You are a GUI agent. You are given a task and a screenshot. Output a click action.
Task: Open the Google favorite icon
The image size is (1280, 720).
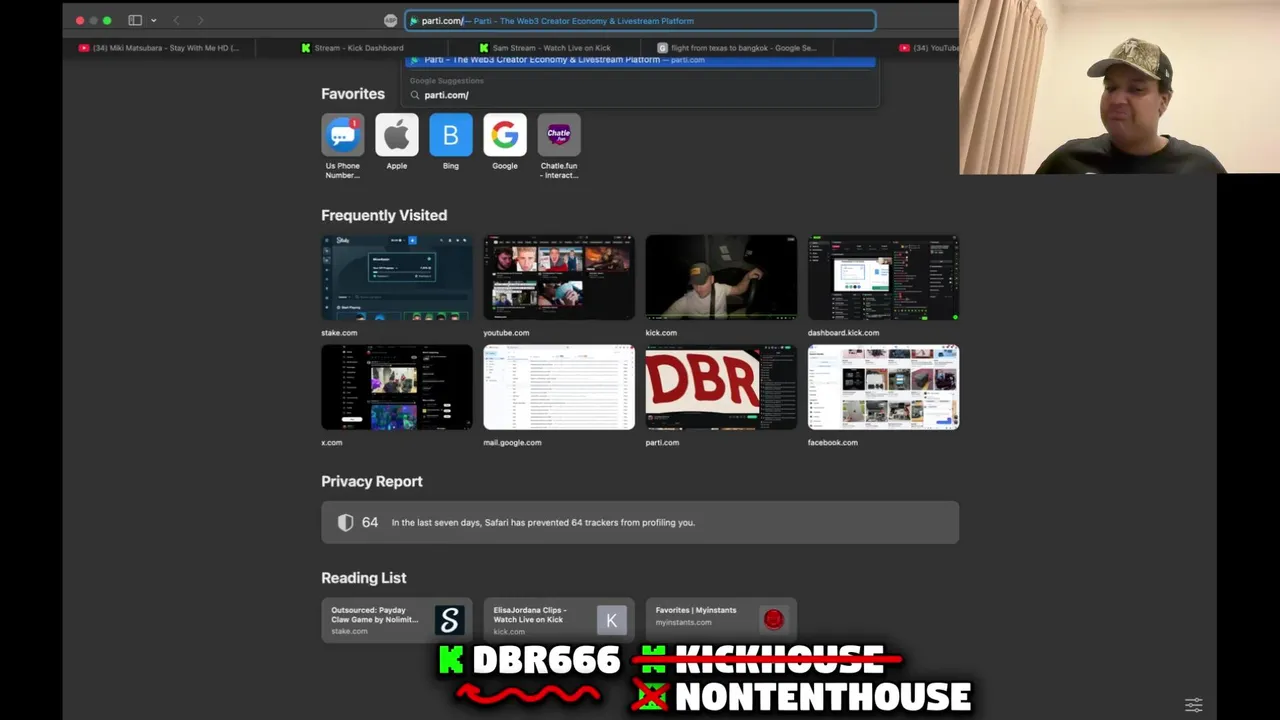point(504,135)
